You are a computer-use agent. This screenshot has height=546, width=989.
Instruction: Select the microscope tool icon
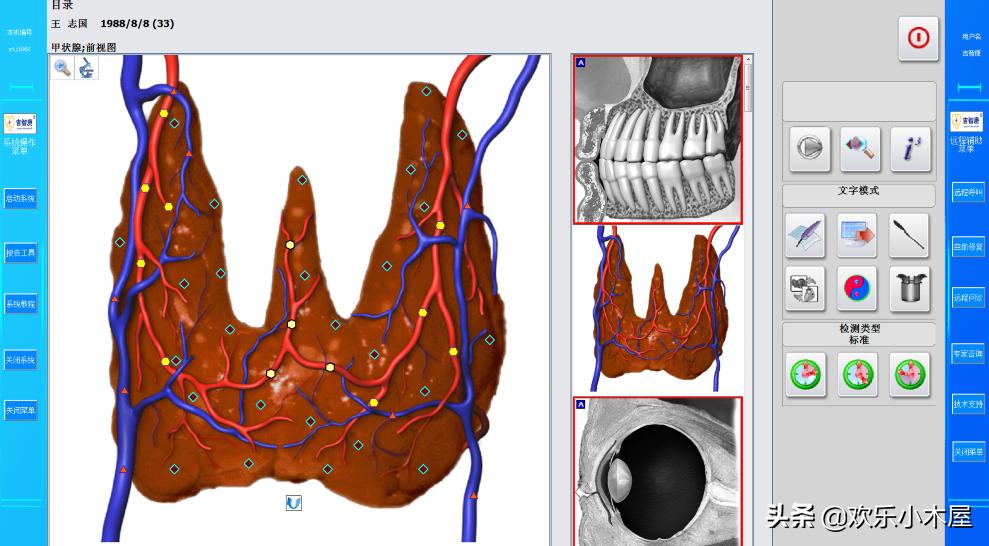(87, 67)
